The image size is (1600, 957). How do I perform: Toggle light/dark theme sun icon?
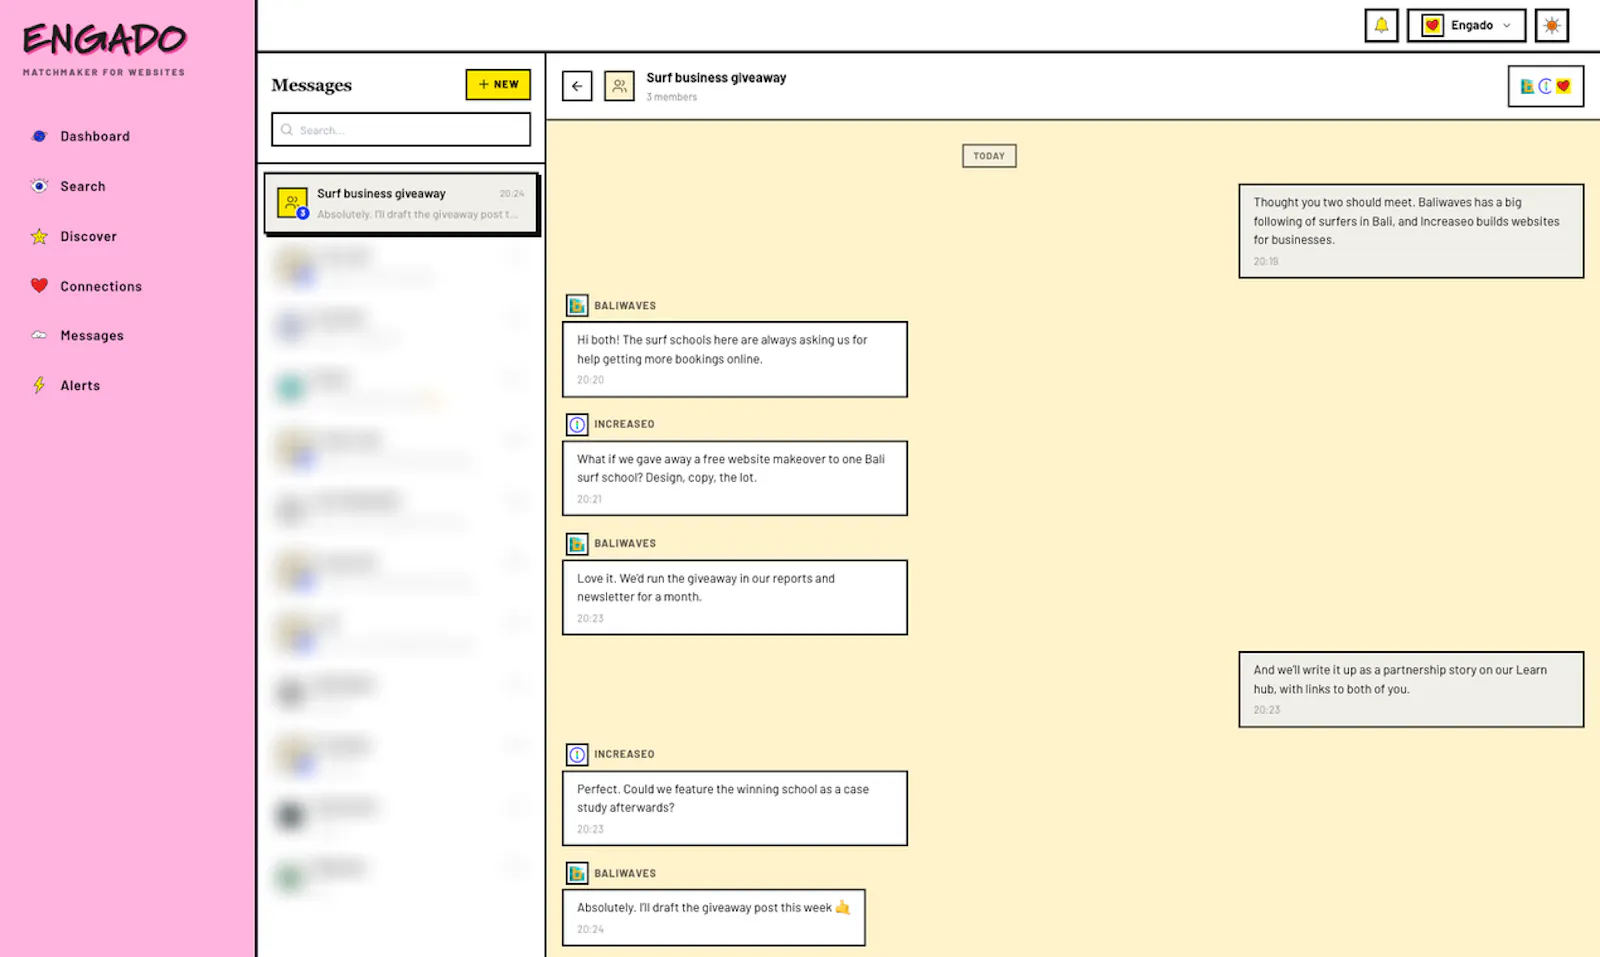pos(1552,26)
